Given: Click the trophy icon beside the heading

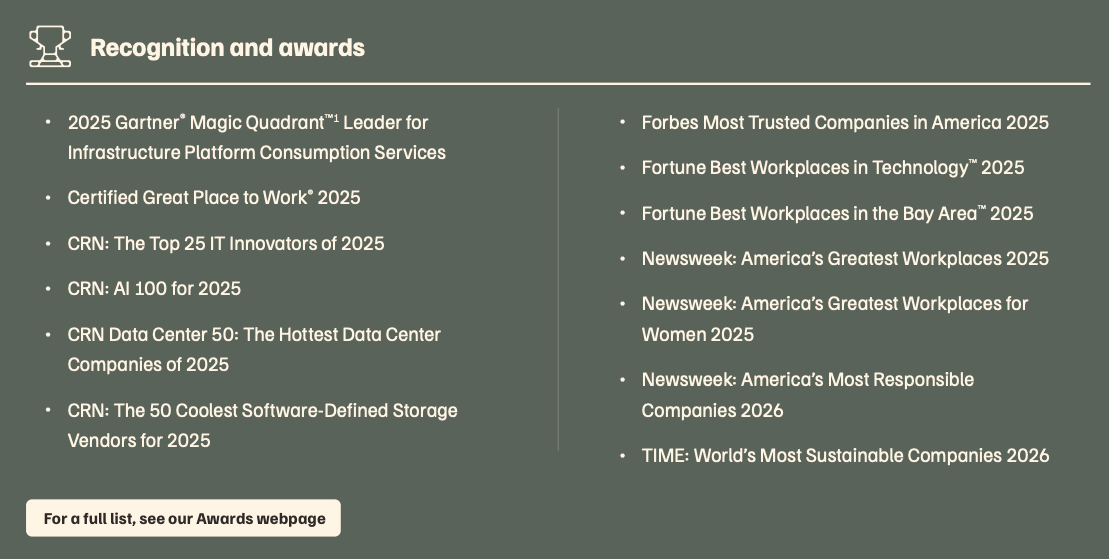Looking at the screenshot, I should (50, 47).
